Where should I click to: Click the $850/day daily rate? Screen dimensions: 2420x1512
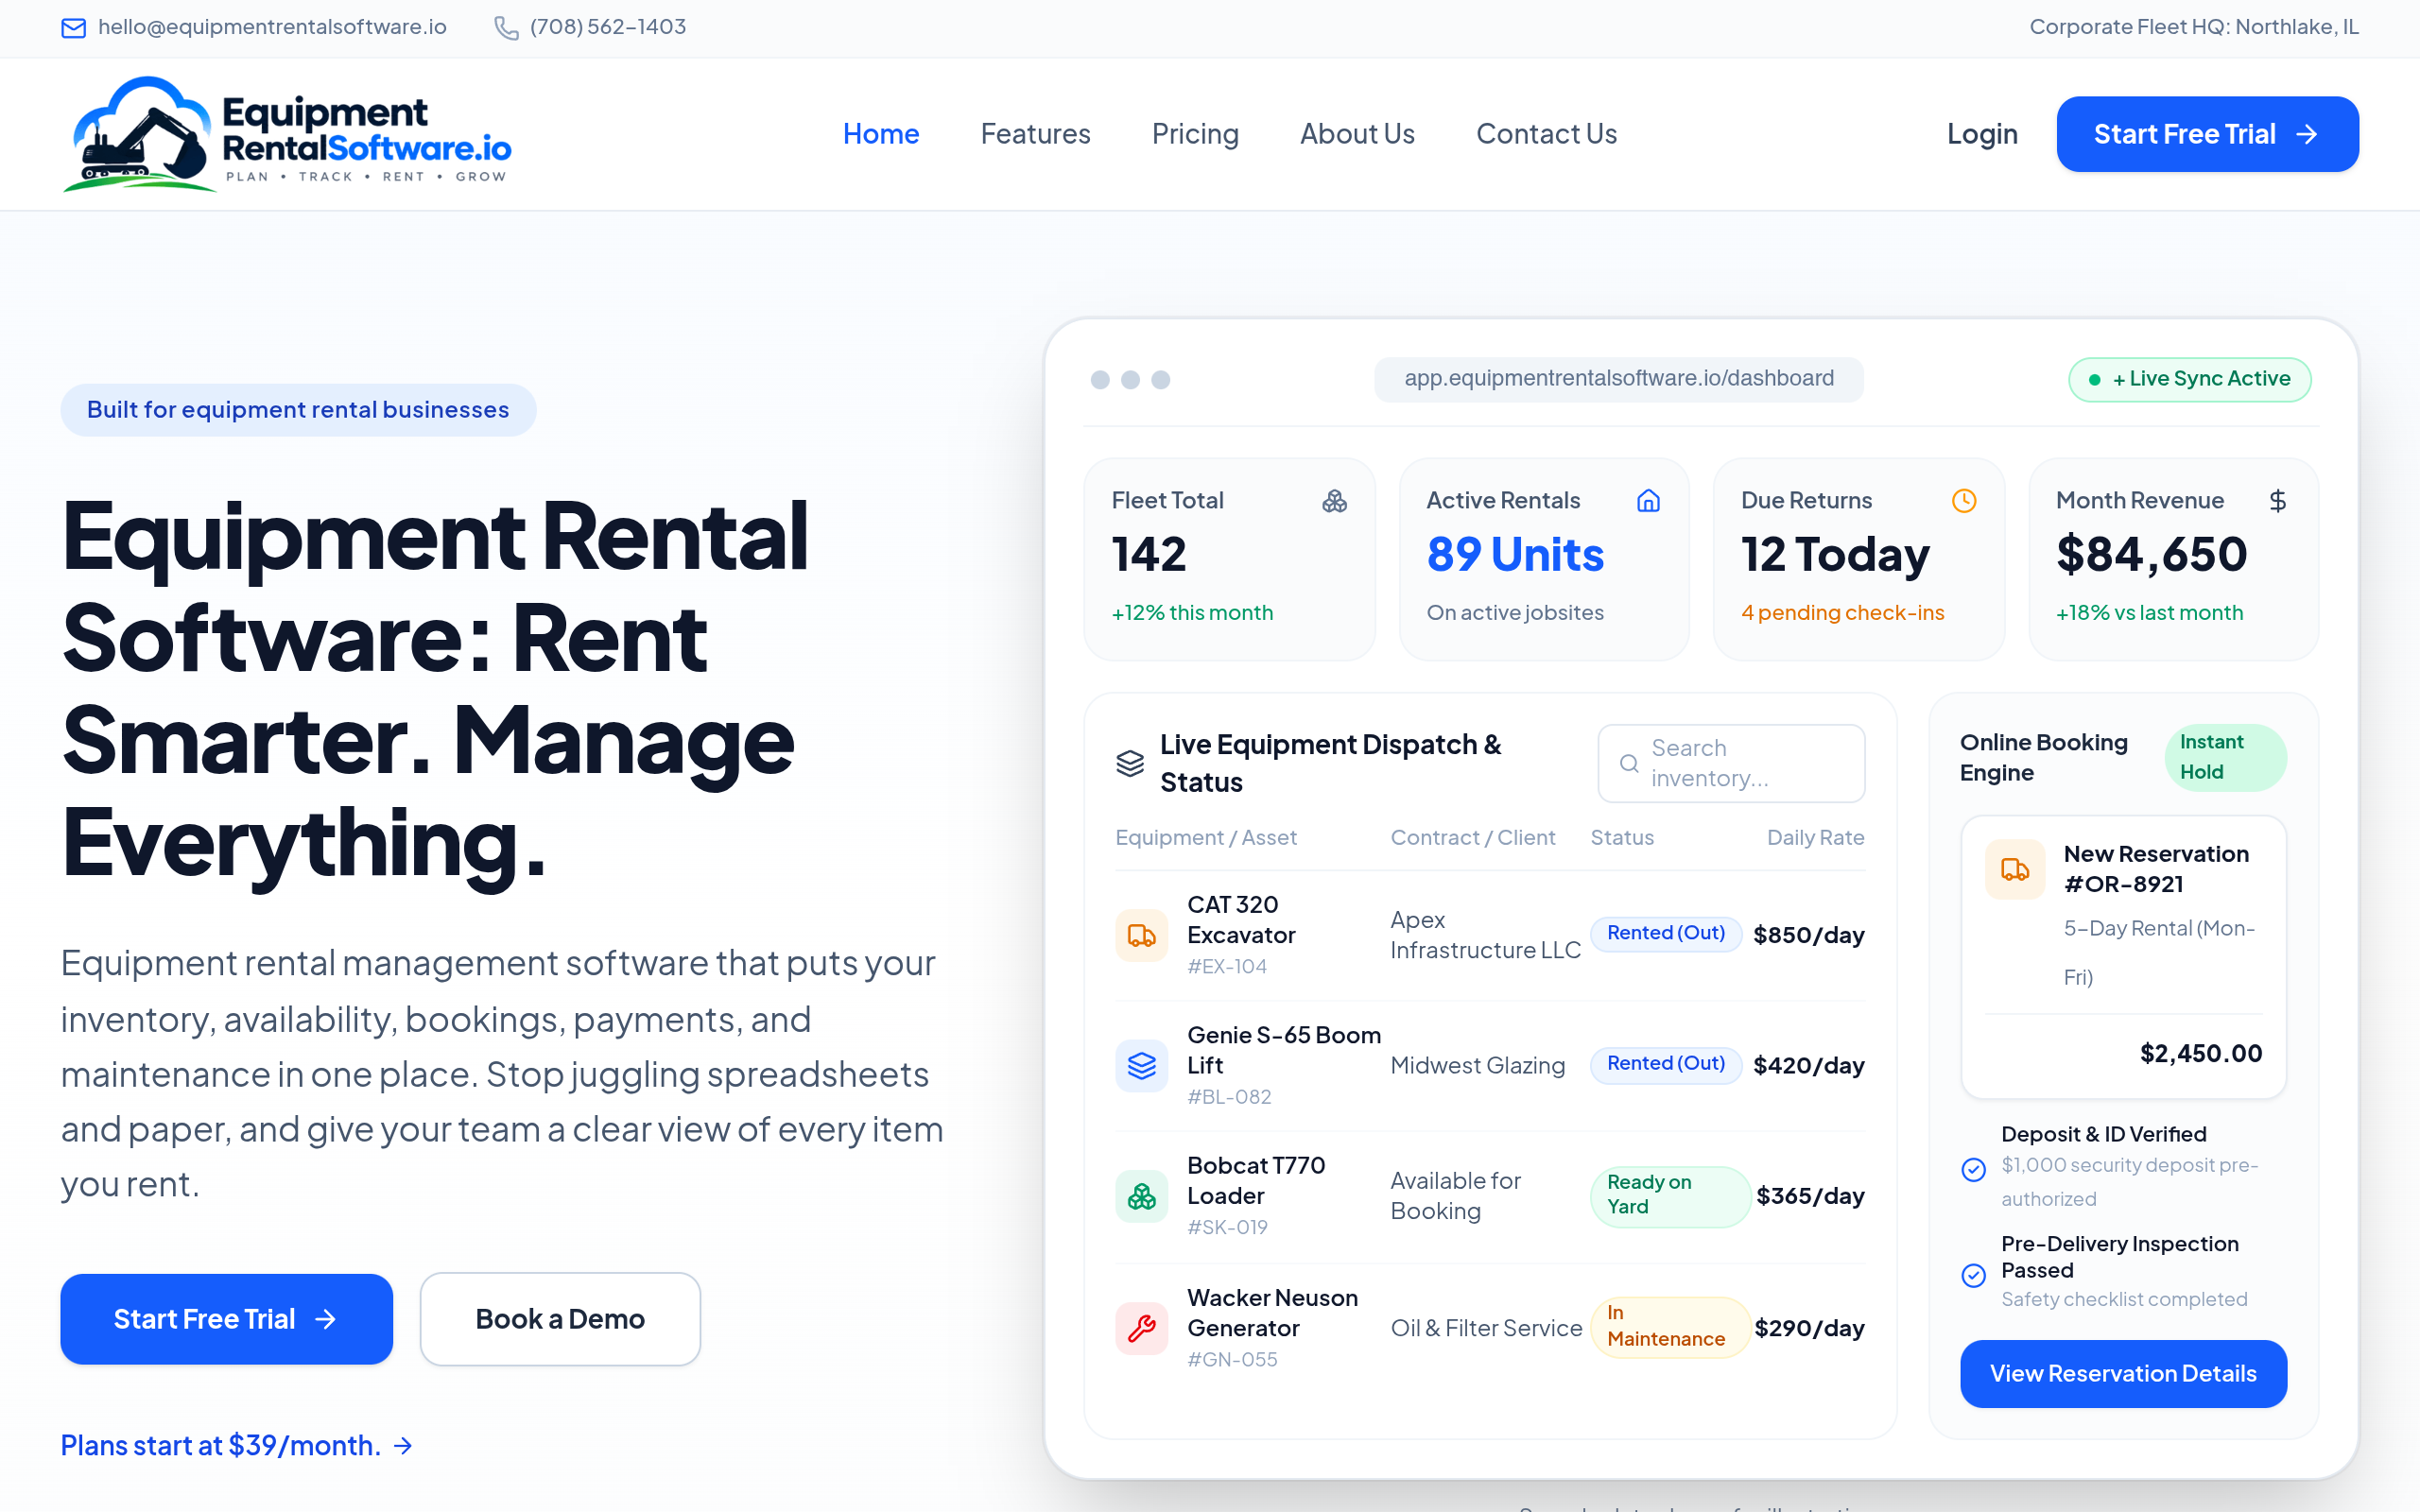point(1809,935)
